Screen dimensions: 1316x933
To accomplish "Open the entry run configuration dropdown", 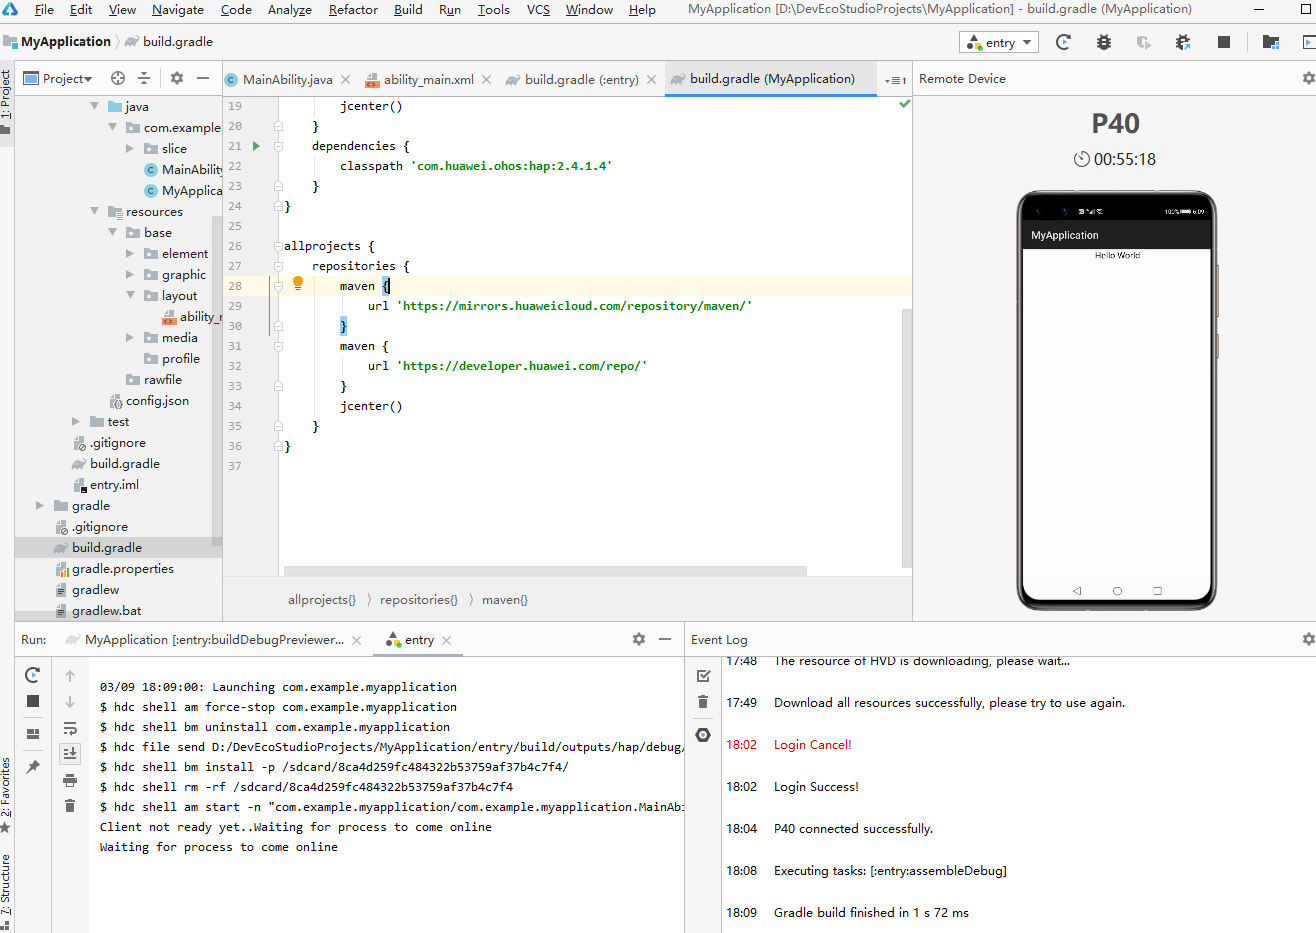I will pos(999,42).
